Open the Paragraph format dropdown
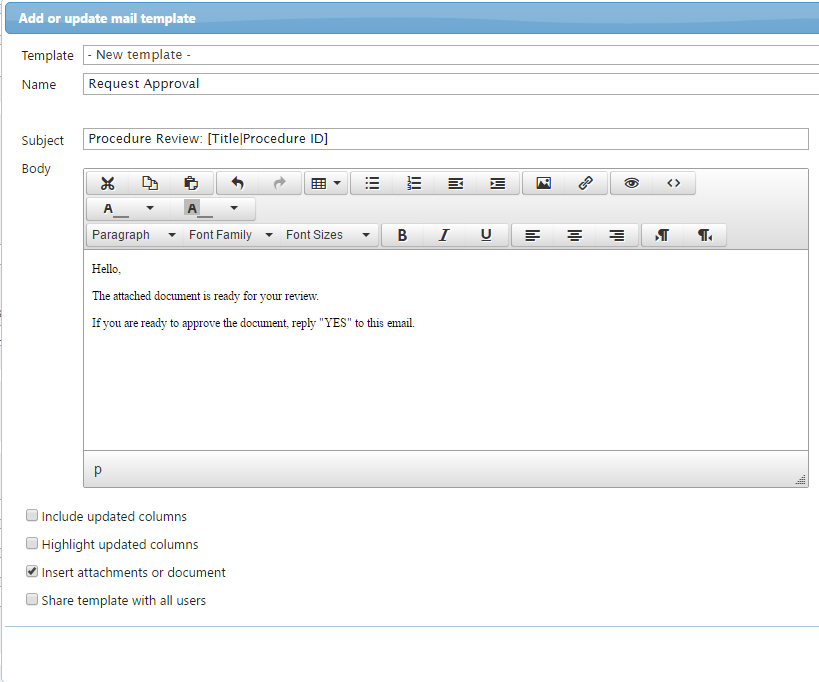819x682 pixels. tap(134, 235)
